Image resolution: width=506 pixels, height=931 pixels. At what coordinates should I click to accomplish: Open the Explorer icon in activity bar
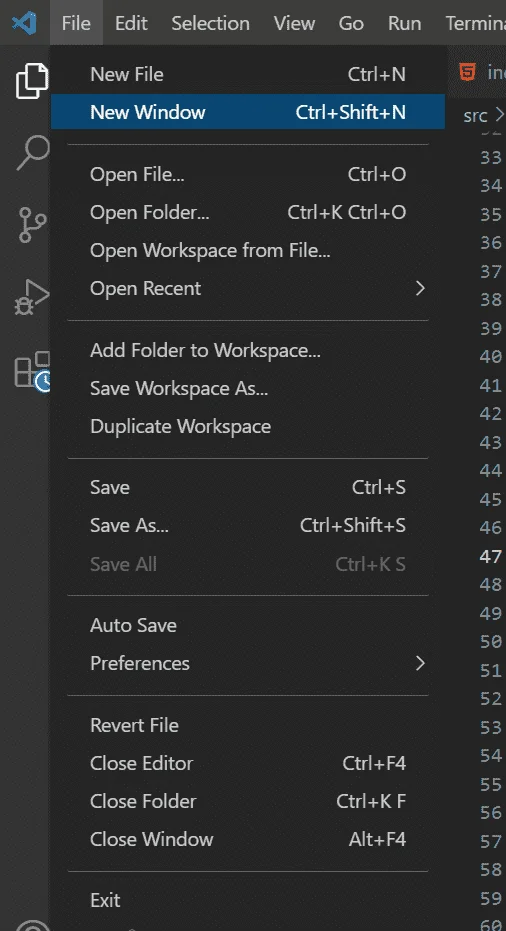pyautogui.click(x=31, y=80)
